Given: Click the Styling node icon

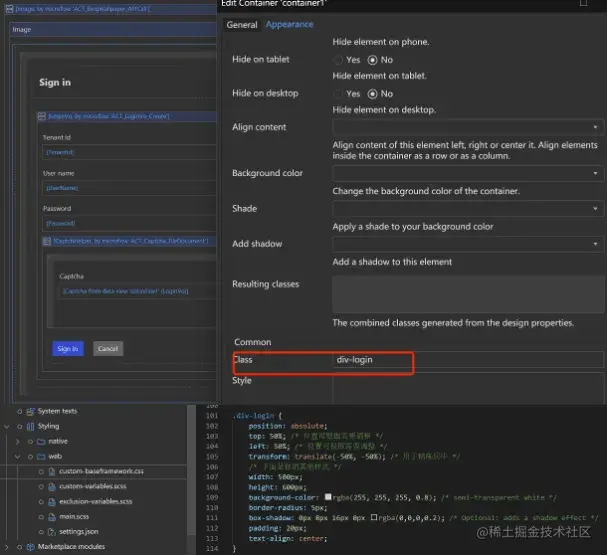Looking at the screenshot, I should point(30,427).
